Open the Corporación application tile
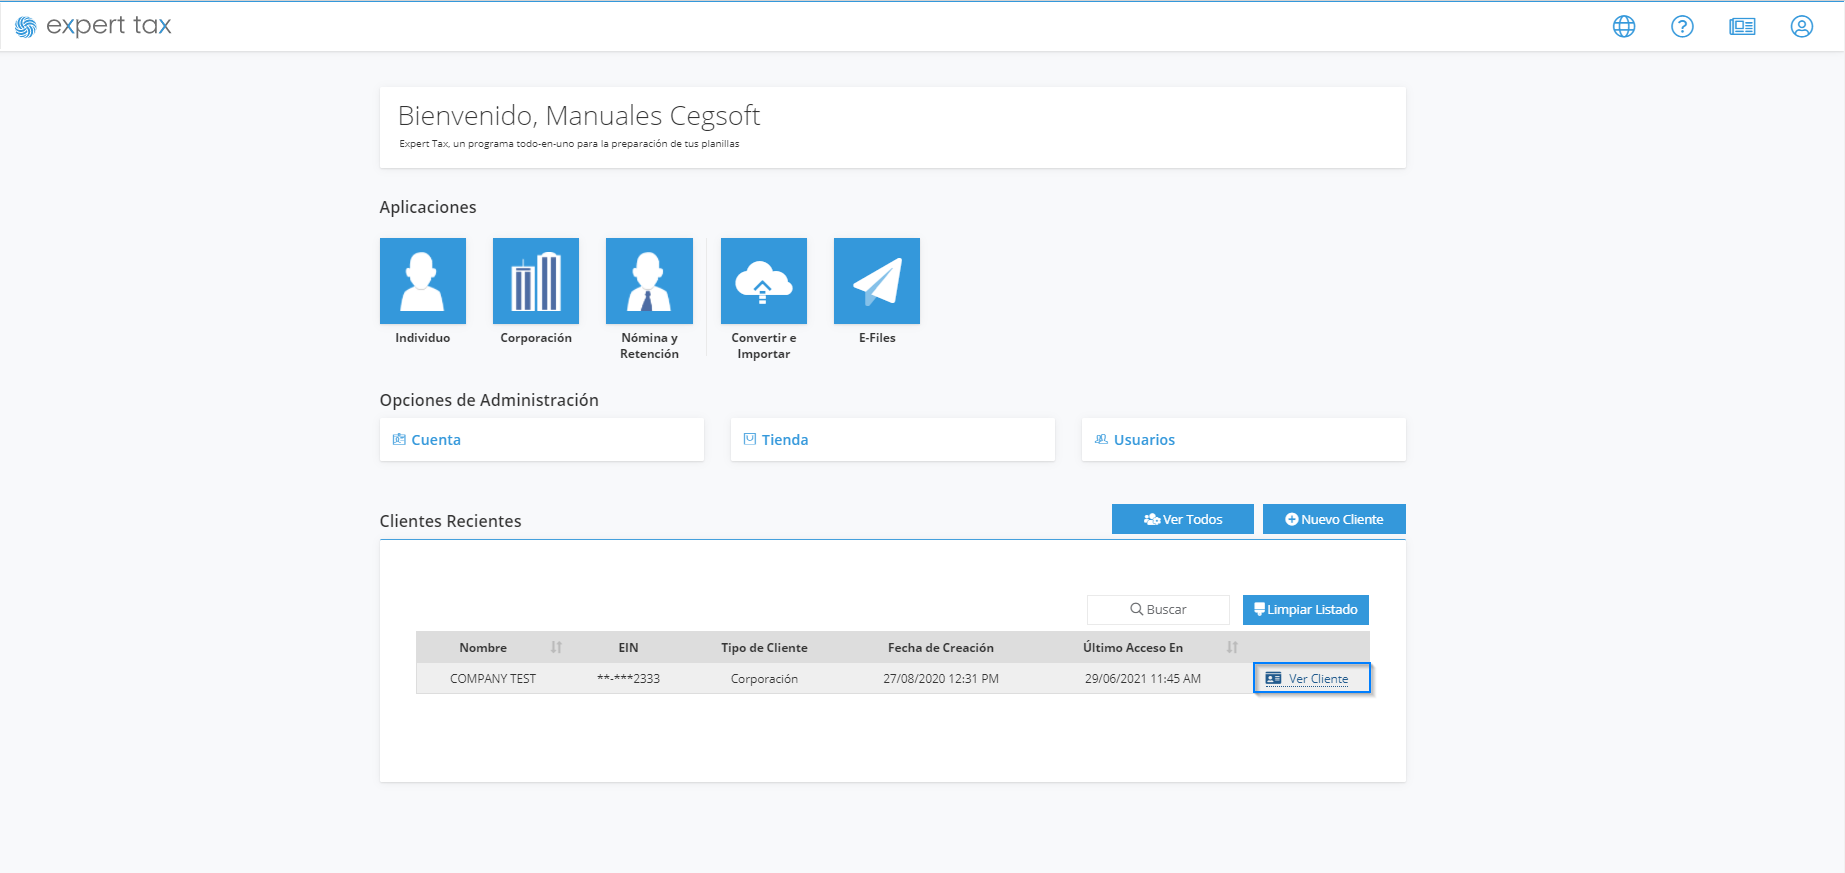The width and height of the screenshot is (1845, 873). (536, 281)
